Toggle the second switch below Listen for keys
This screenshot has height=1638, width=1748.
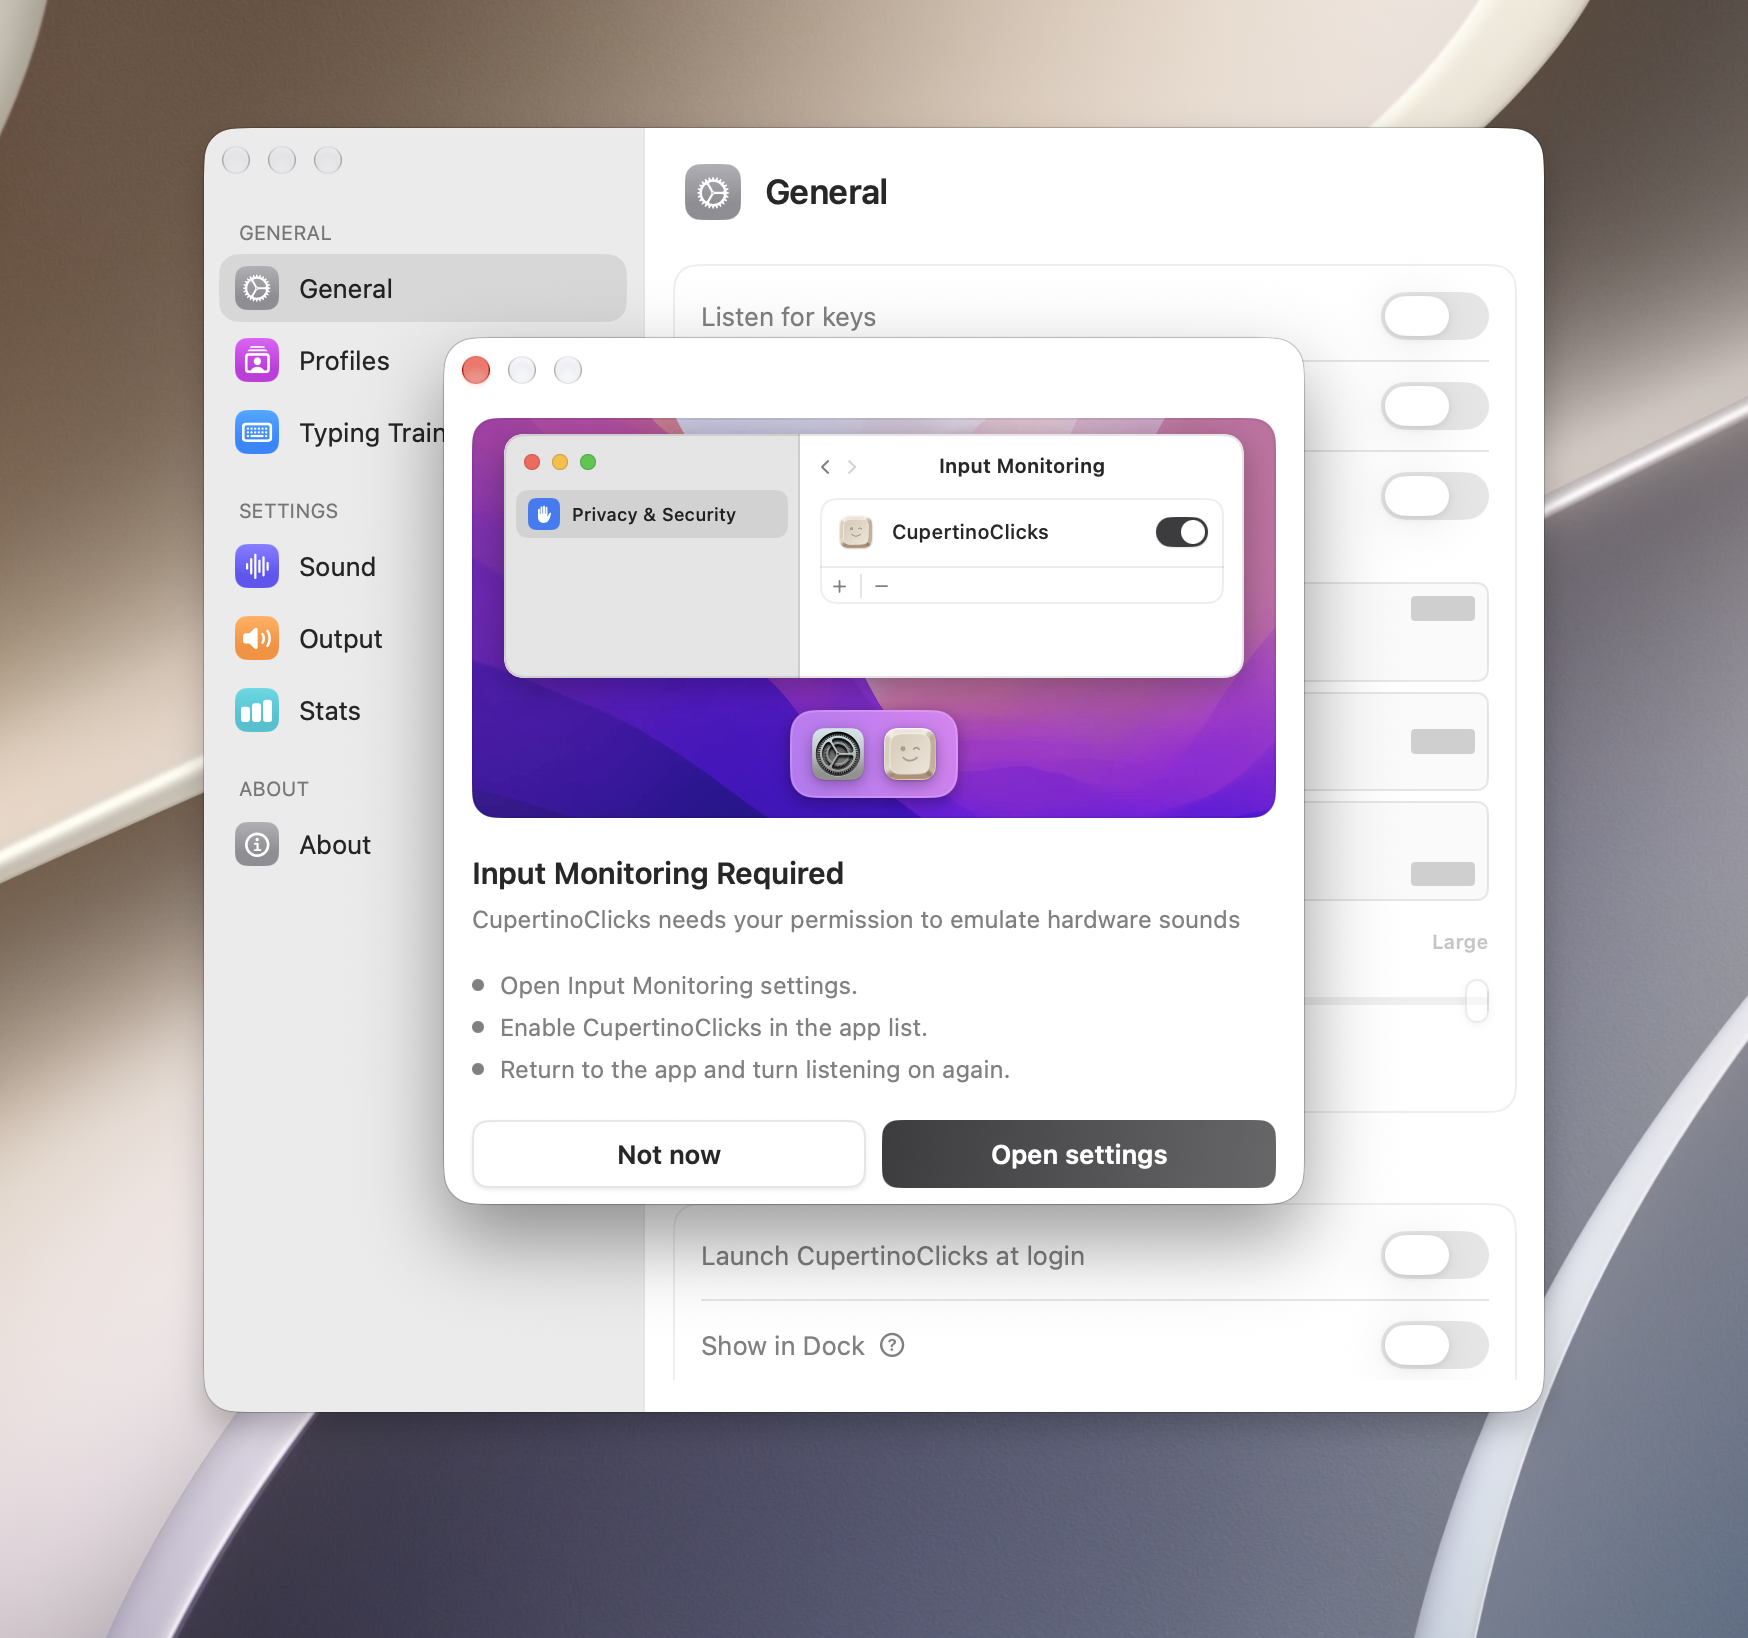[1435, 407]
